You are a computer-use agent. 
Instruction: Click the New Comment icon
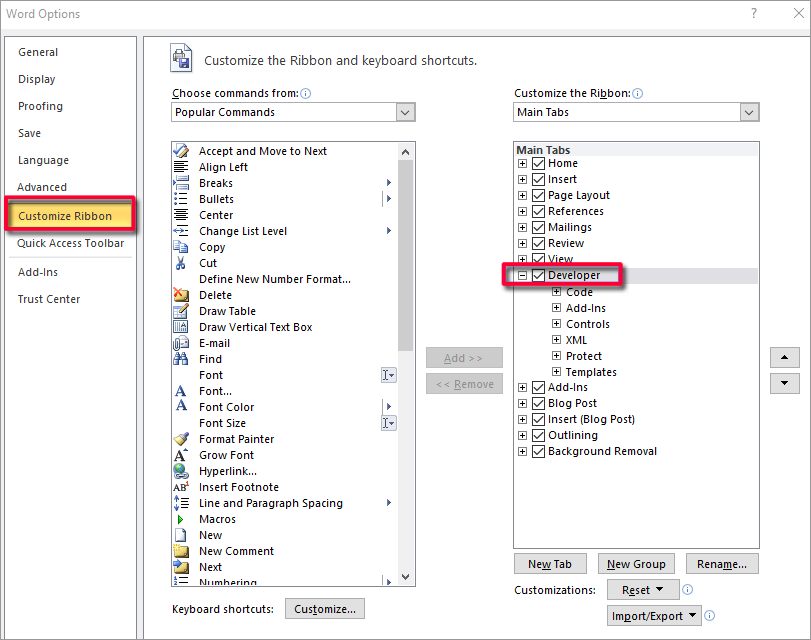[x=181, y=551]
